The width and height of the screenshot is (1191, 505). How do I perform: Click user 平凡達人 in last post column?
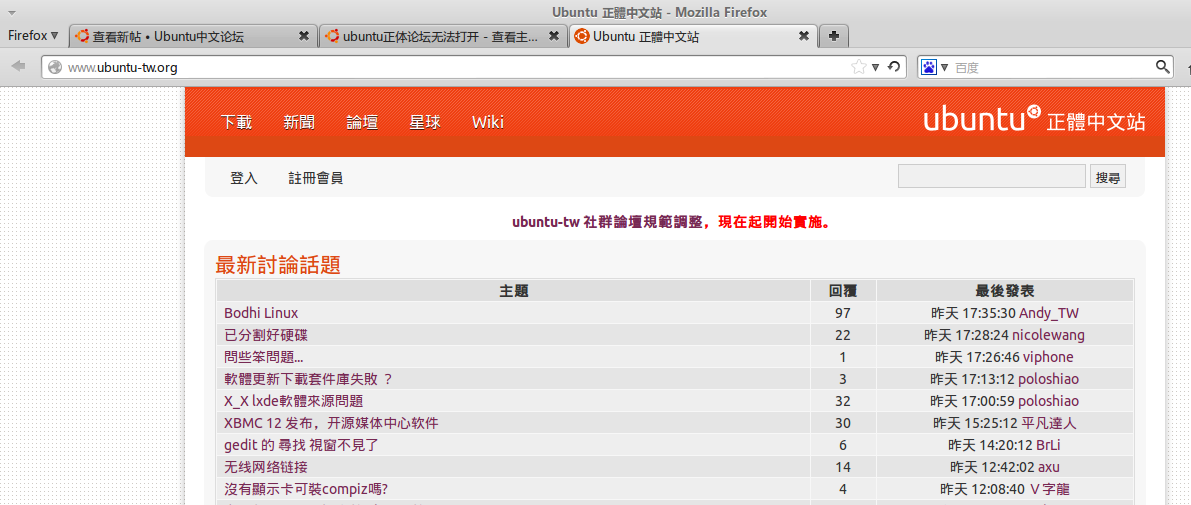click(x=1049, y=423)
